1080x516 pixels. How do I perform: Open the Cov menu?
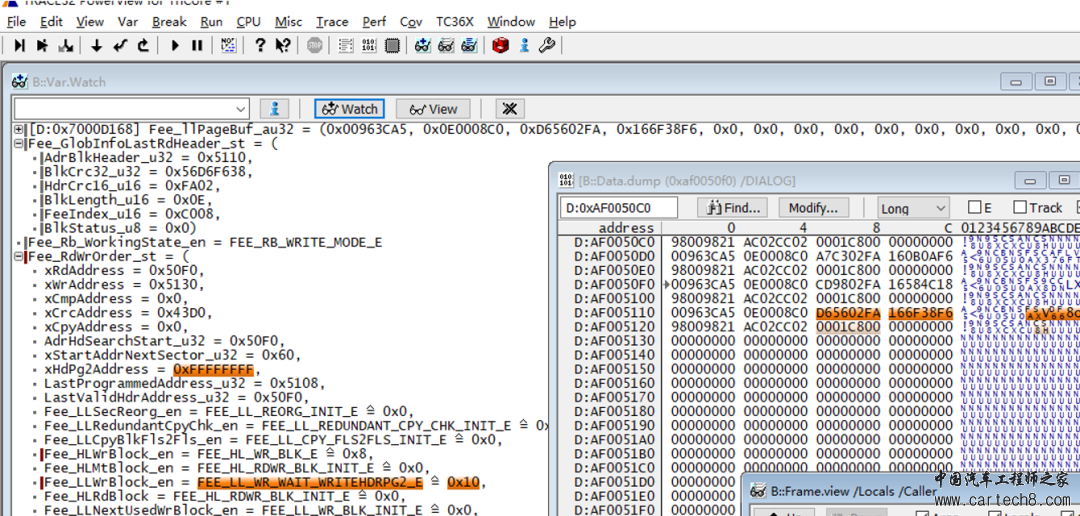pos(411,22)
